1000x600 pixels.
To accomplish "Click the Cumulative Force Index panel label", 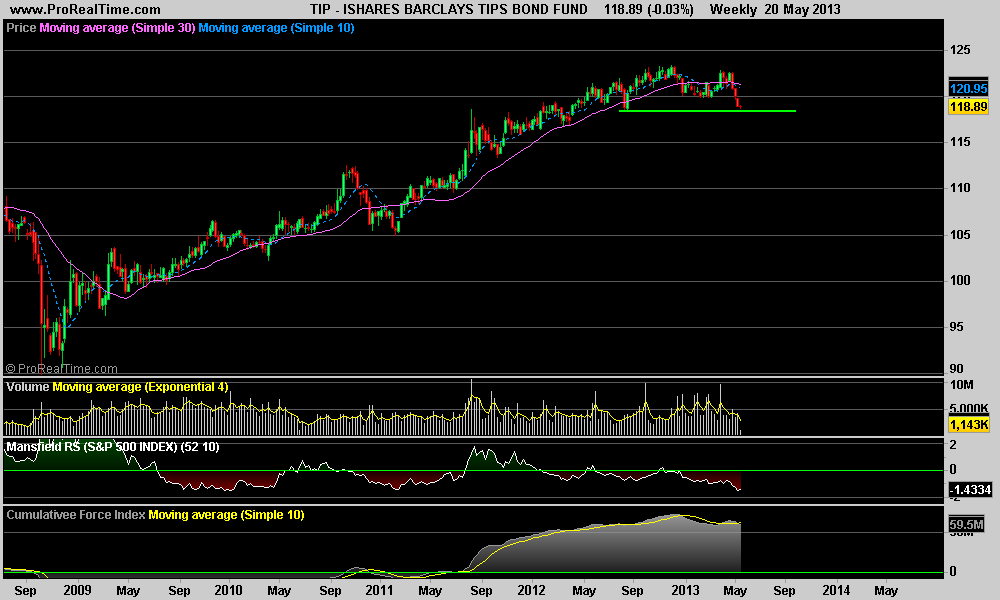I will pyautogui.click(x=76, y=515).
